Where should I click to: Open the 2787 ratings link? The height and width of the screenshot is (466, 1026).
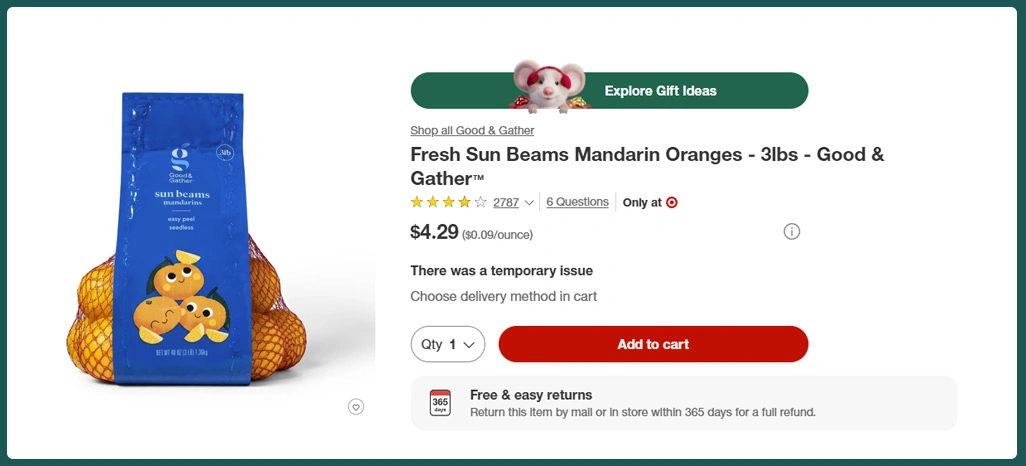pyautogui.click(x=506, y=202)
